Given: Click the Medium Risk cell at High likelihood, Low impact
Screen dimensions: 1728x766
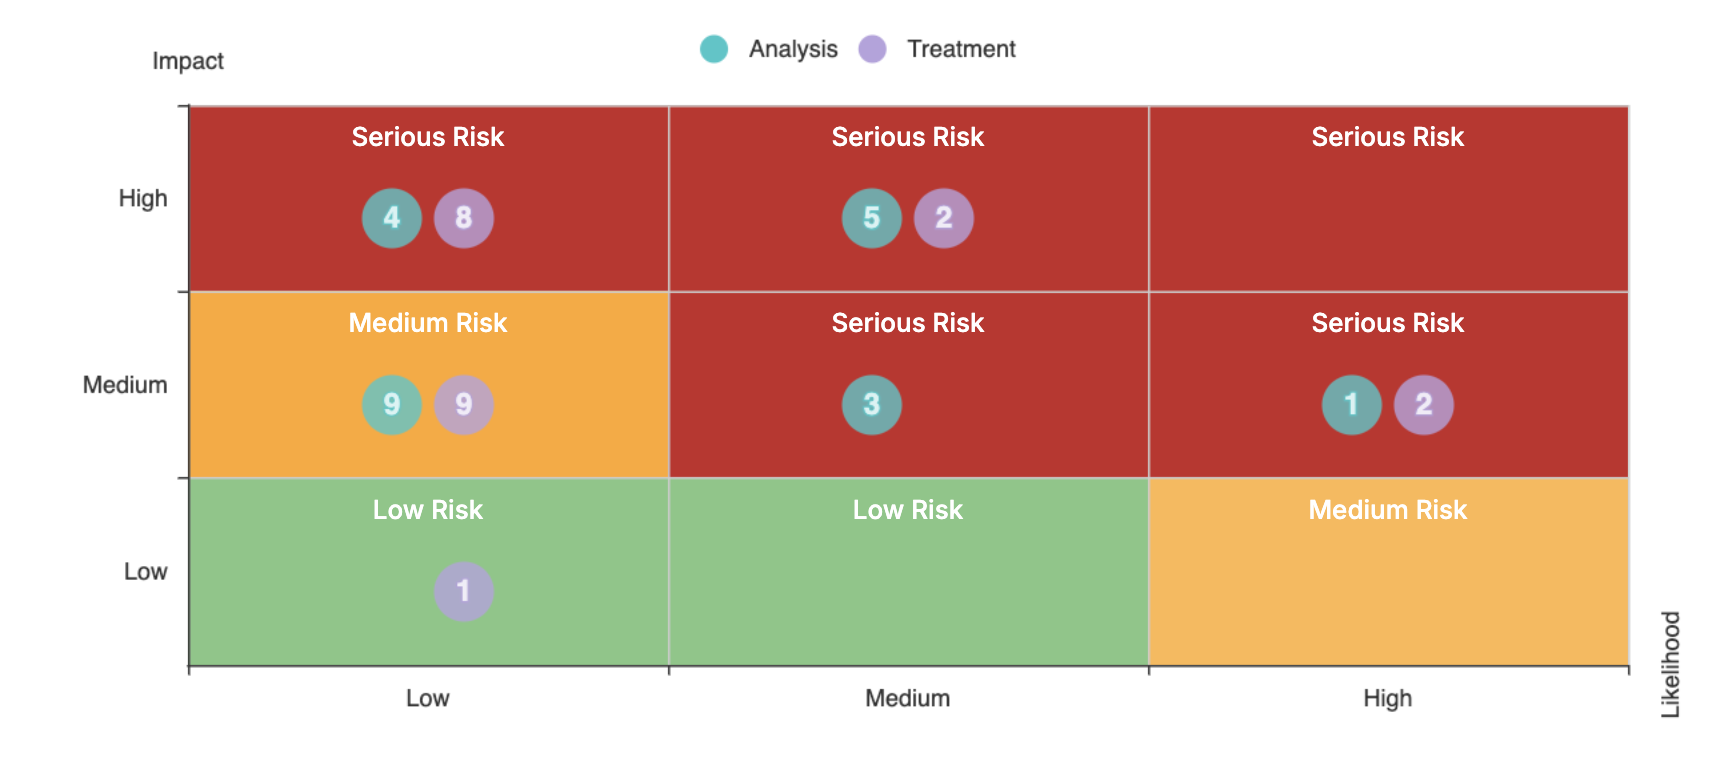Looking at the screenshot, I should point(1388,590).
